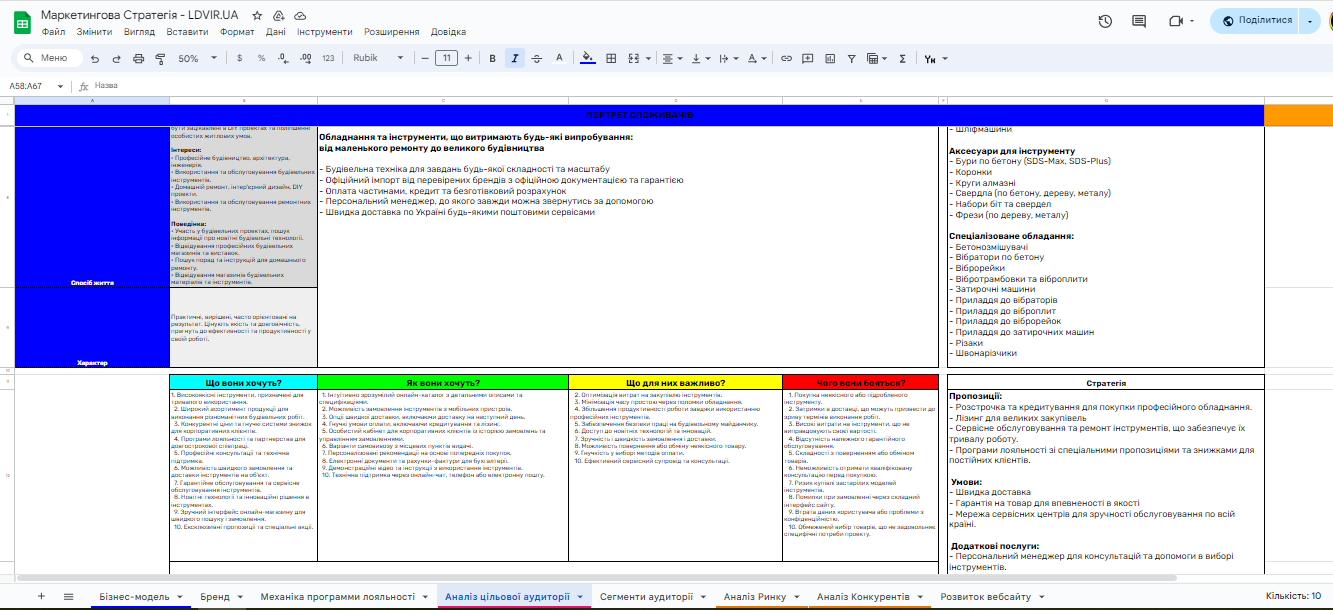Open the all sheets list icon
The width and height of the screenshot is (1333, 610).
pos(68,596)
